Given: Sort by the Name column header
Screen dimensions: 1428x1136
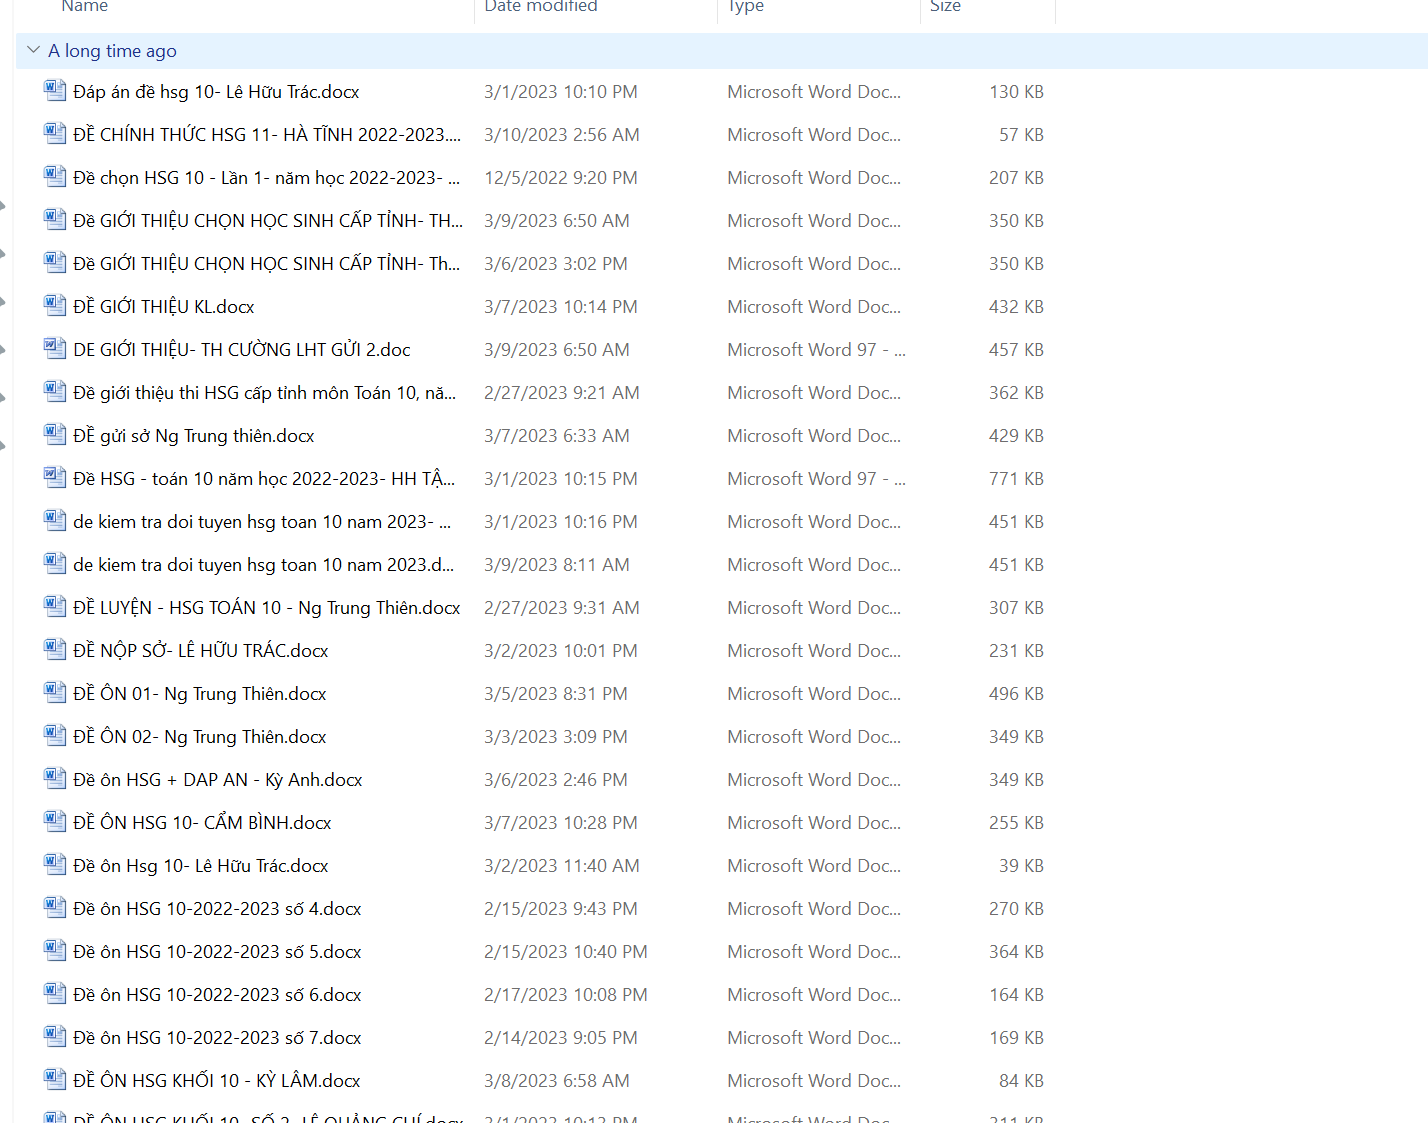Looking at the screenshot, I should coord(85,6).
